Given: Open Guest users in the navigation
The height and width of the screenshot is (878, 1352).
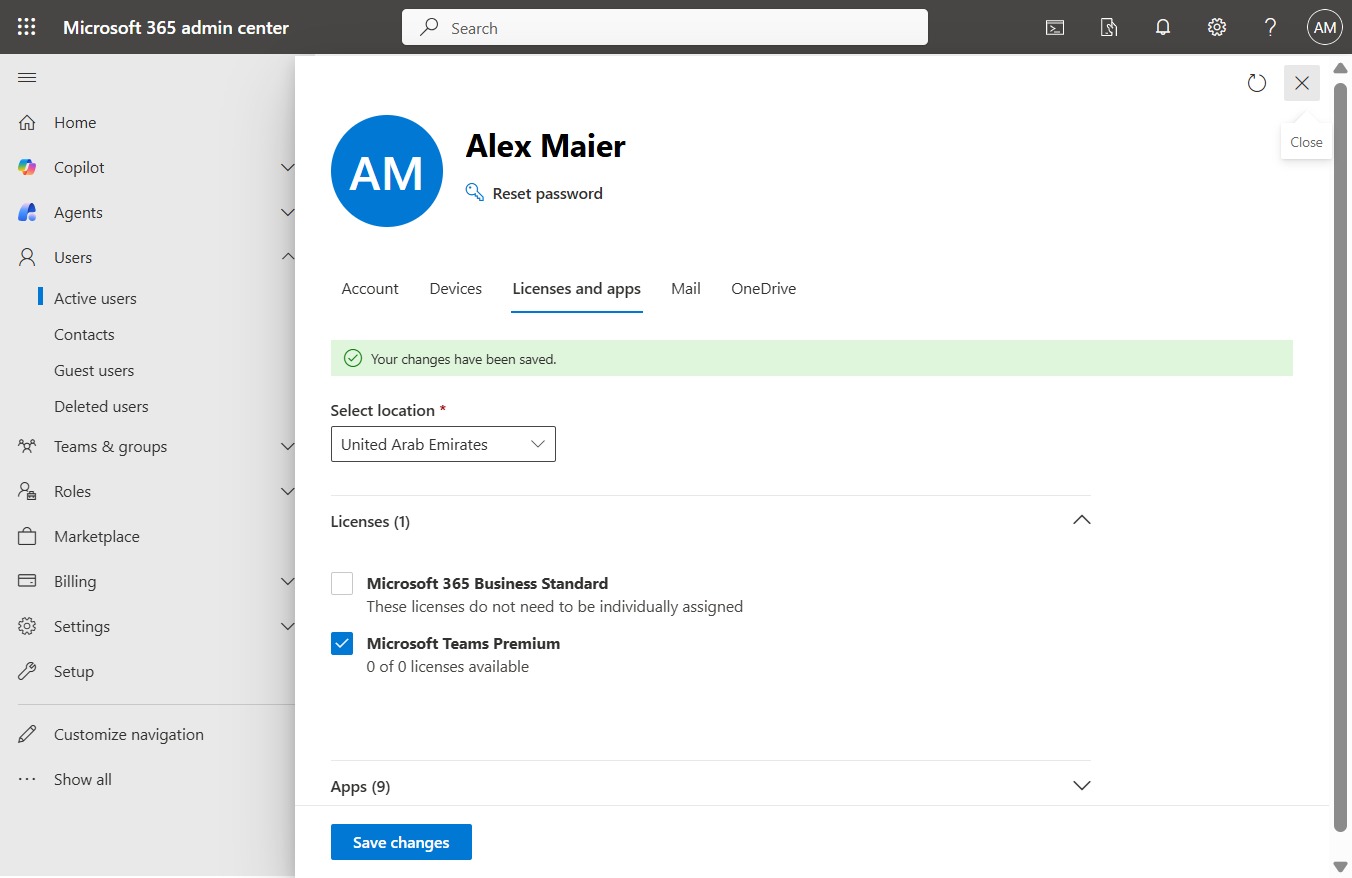Looking at the screenshot, I should pos(94,370).
